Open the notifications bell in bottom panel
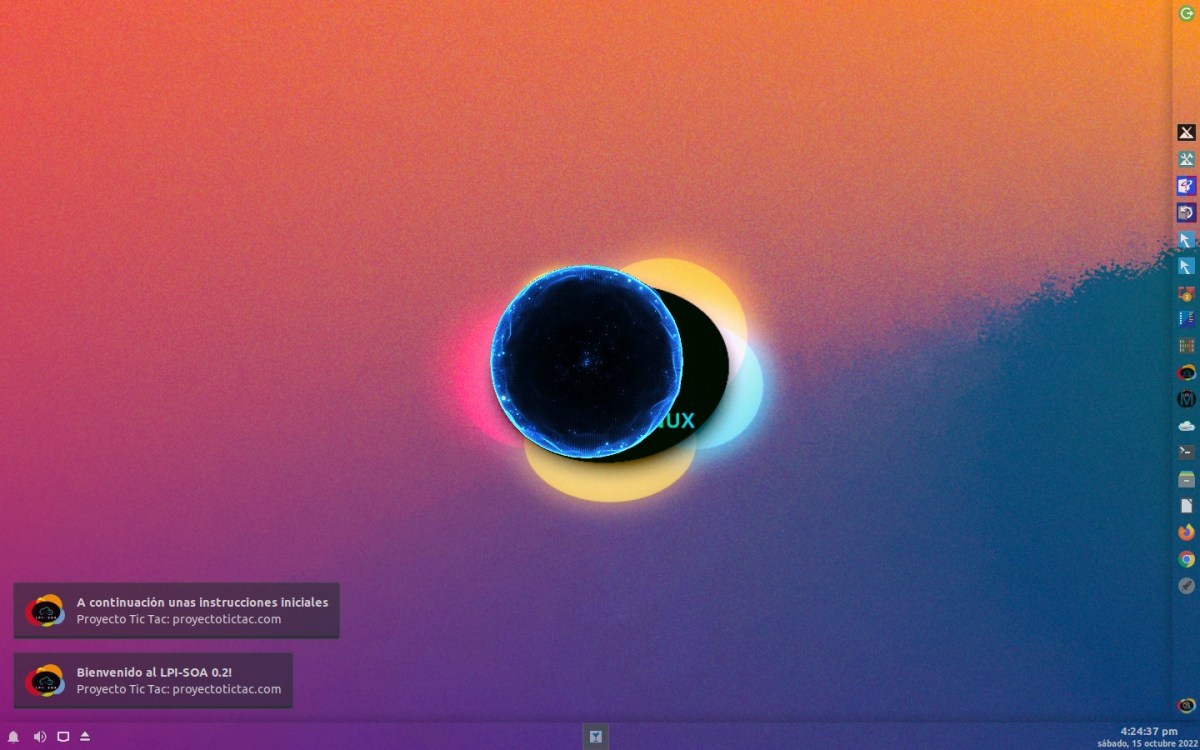This screenshot has width=1200, height=750. coord(14,737)
